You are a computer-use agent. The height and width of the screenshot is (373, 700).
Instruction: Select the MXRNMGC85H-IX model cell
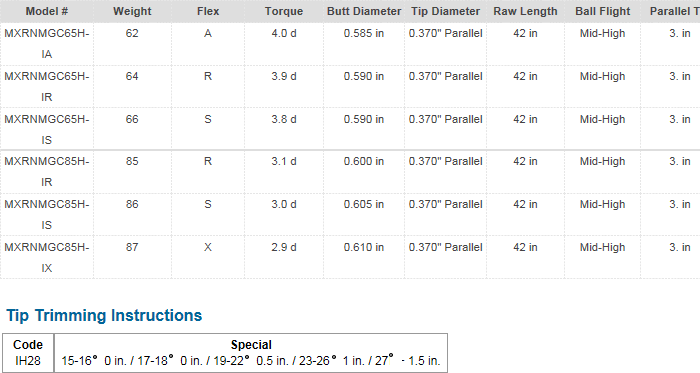(x=47, y=257)
